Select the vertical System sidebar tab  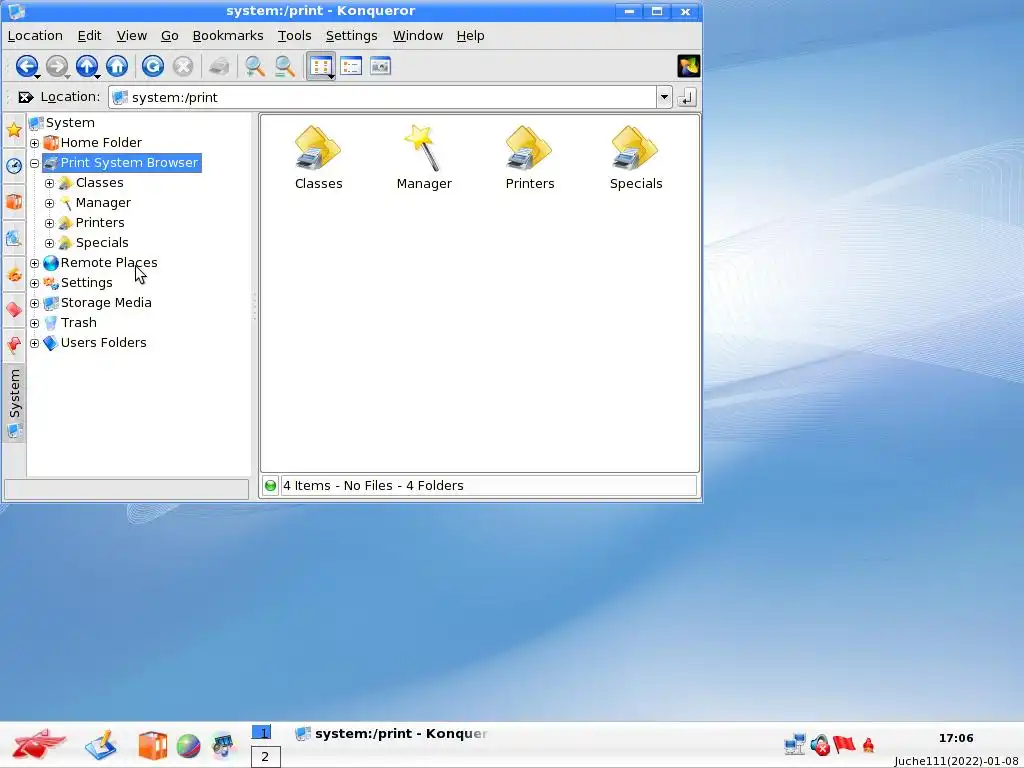point(14,404)
